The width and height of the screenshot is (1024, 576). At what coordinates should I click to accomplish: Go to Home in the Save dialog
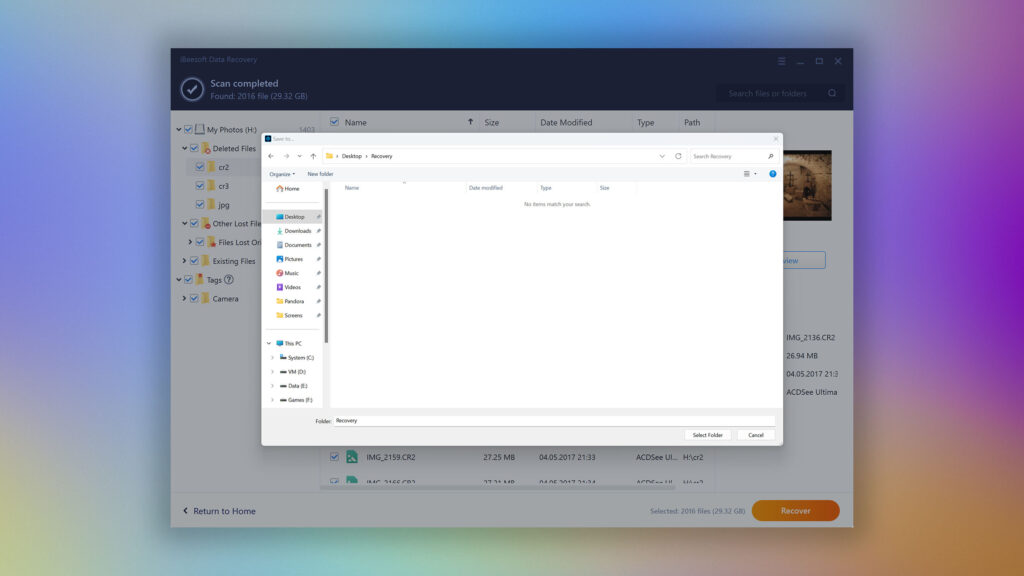click(x=291, y=189)
